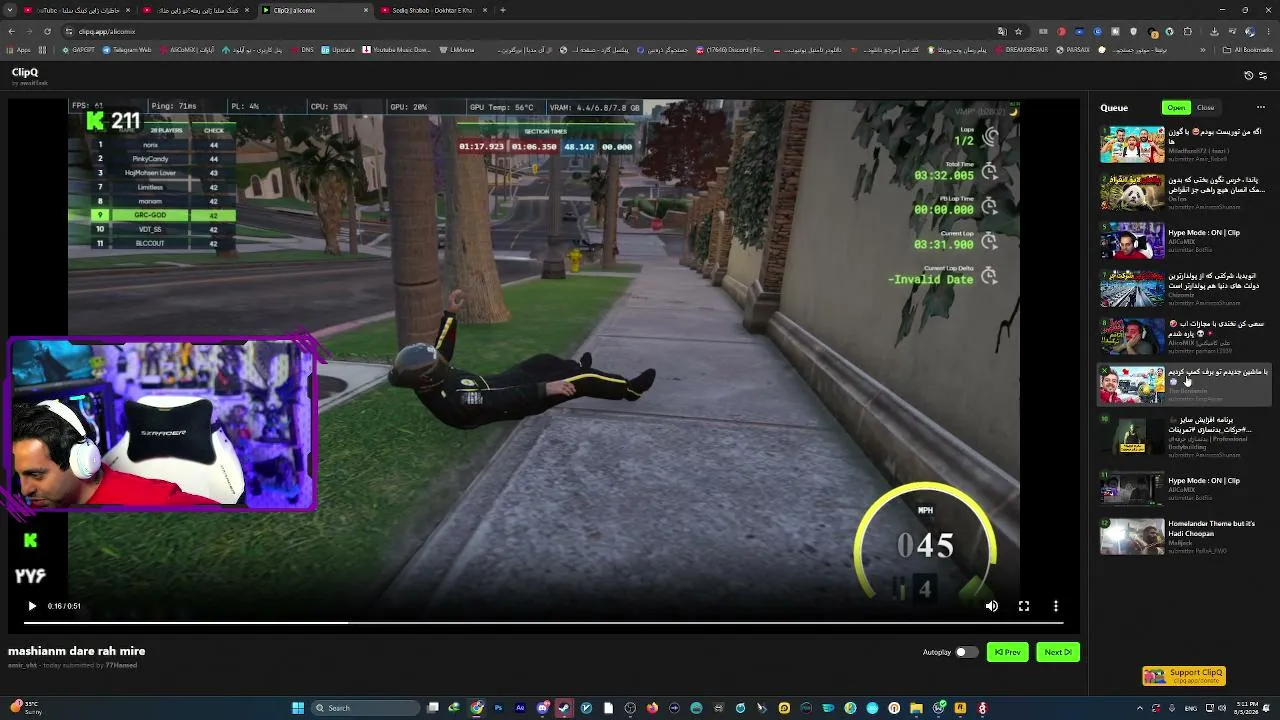
Task: Open the Queue three-dot more menu
Action: pos(1260,108)
